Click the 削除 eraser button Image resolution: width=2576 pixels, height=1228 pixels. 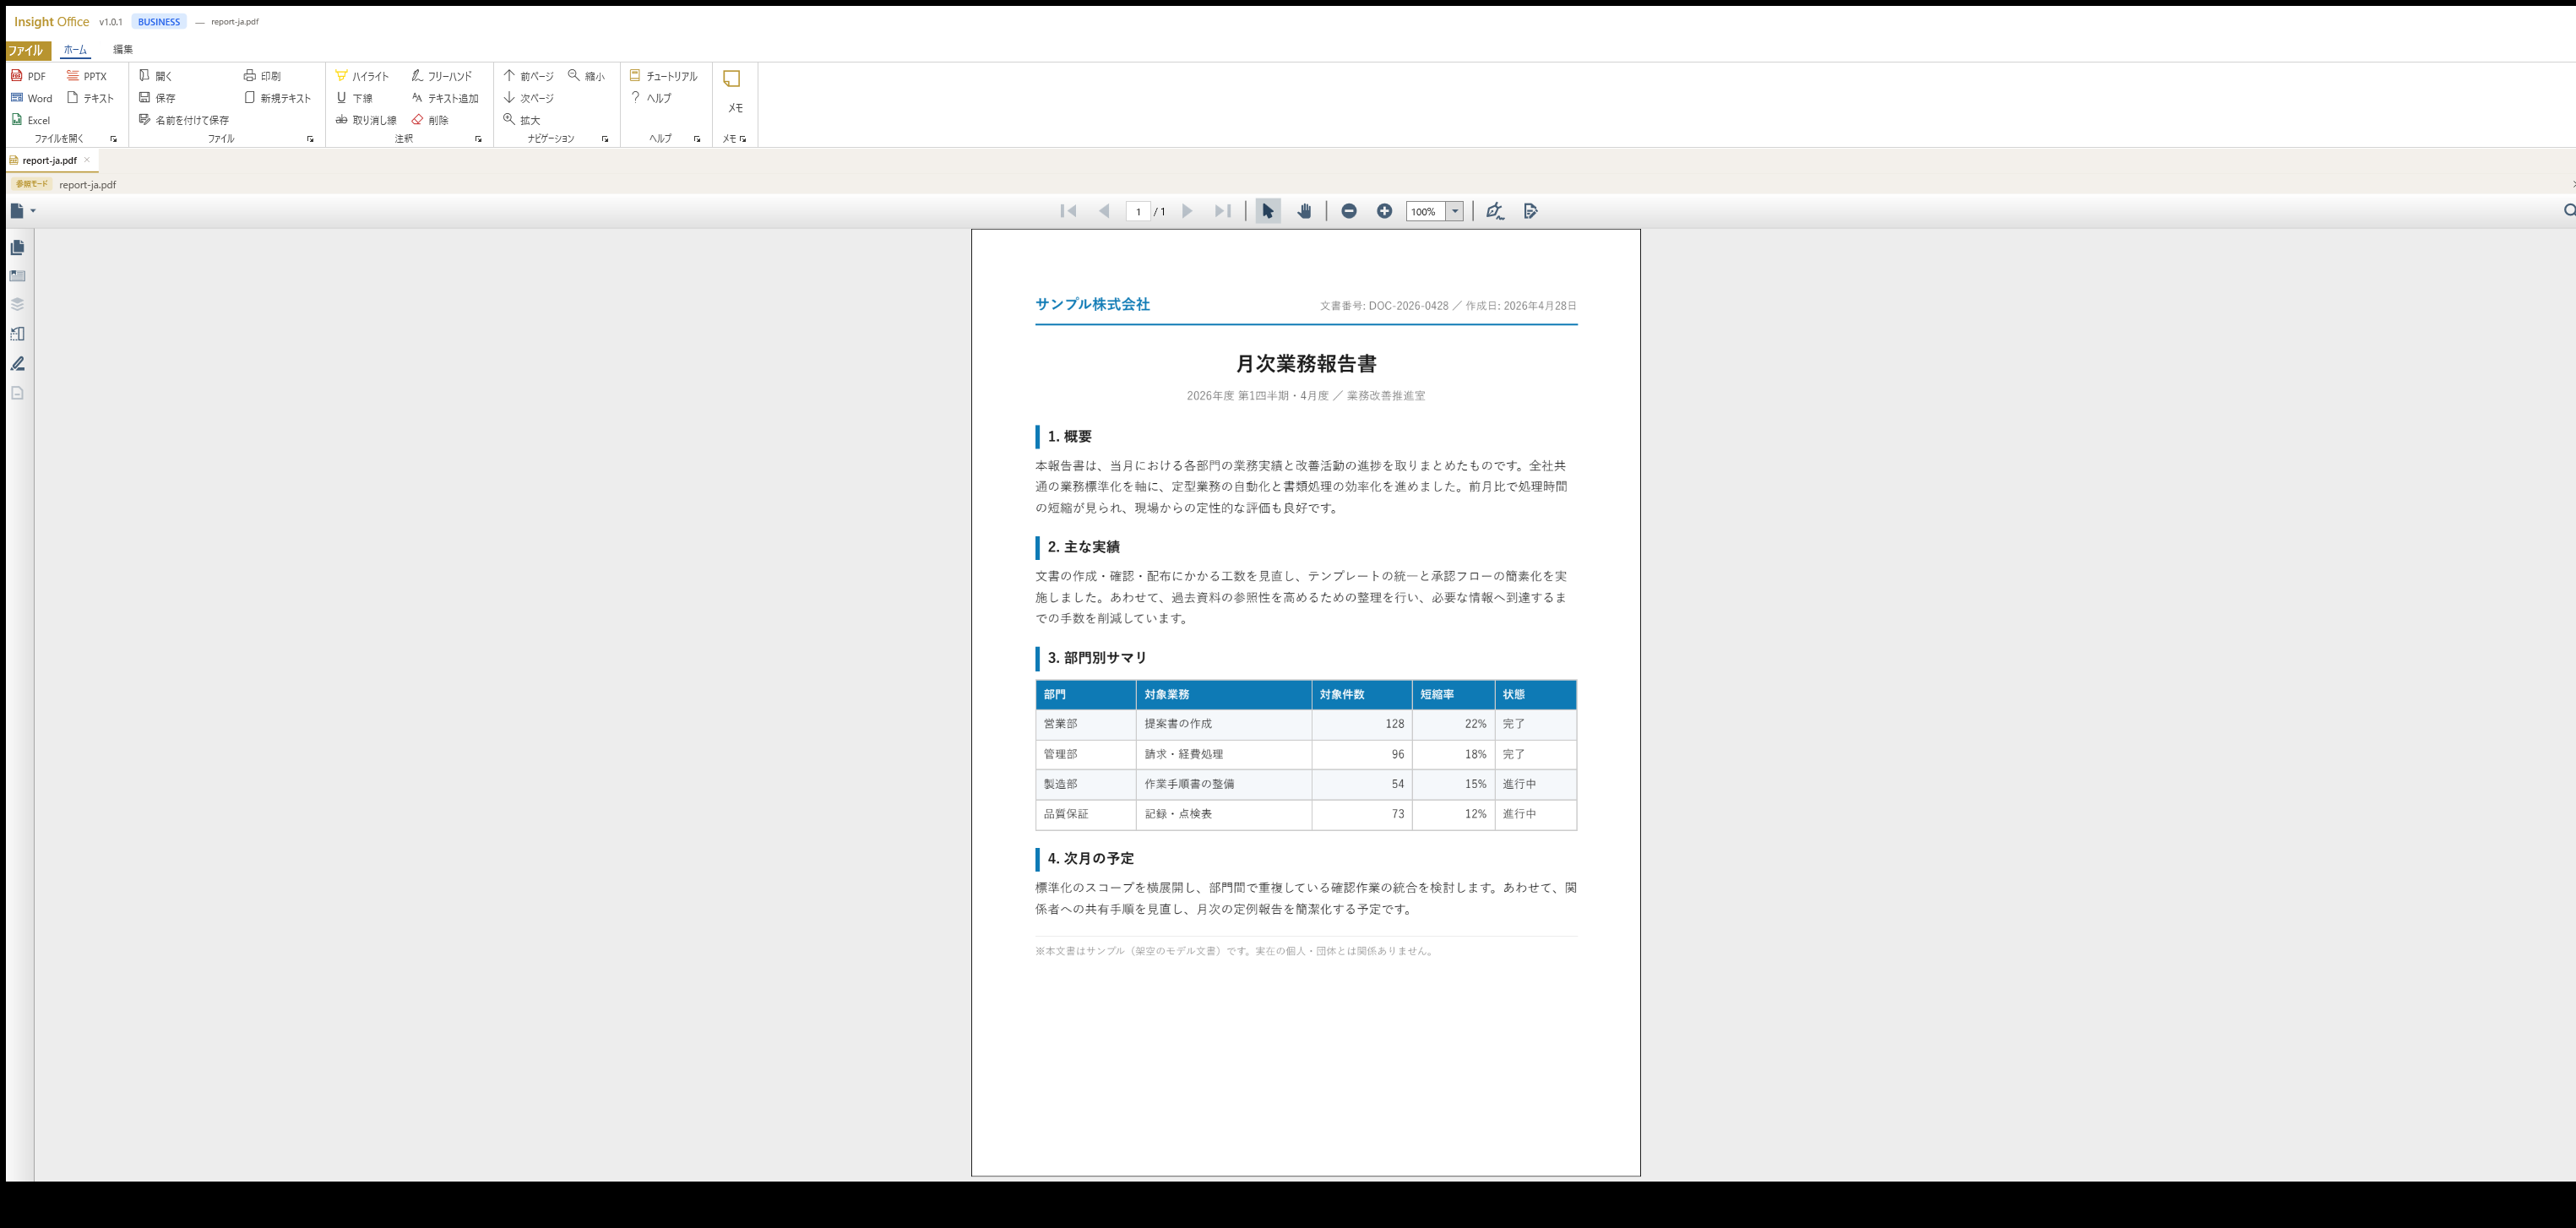coord(430,120)
